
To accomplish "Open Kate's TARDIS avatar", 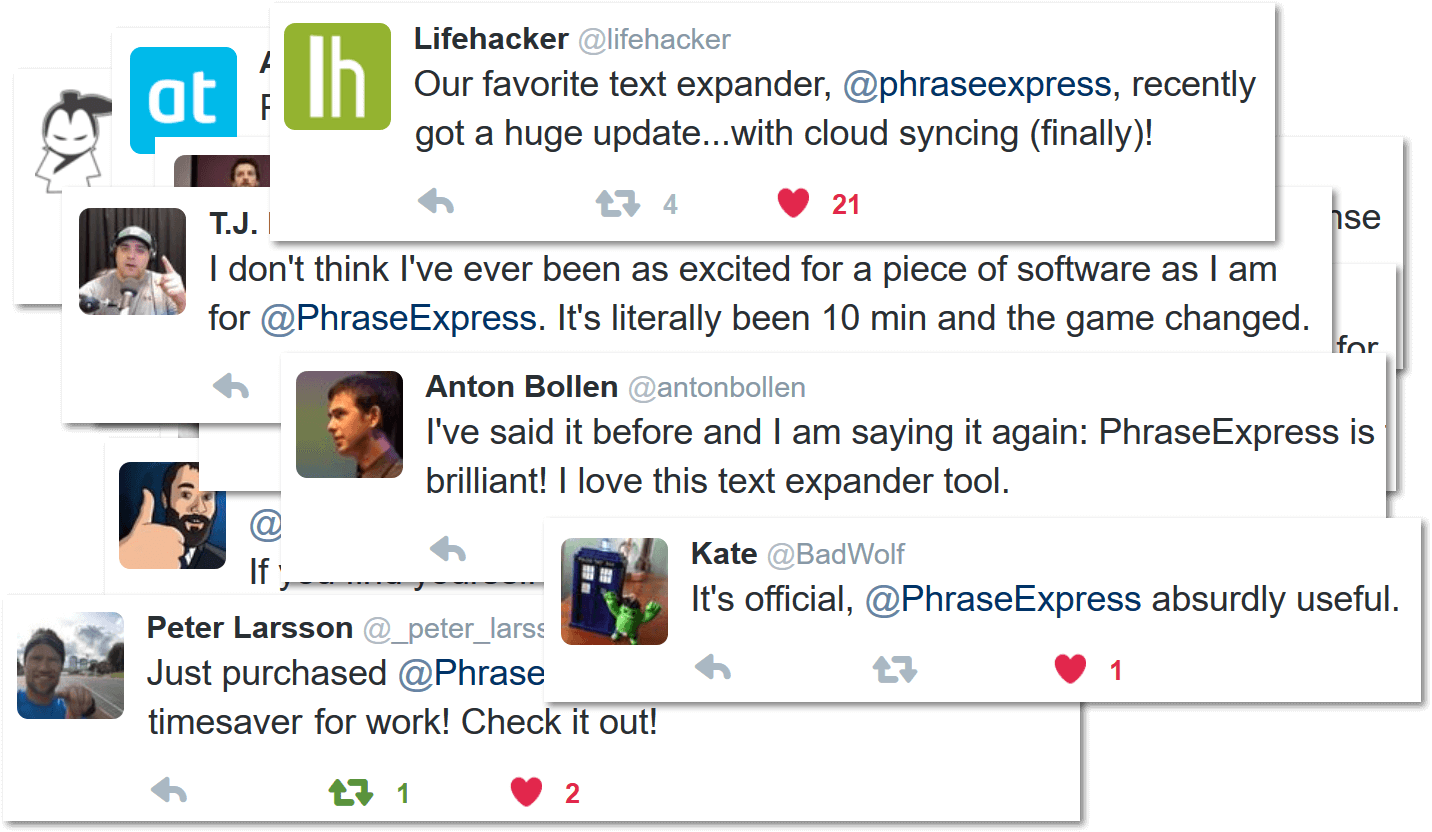I will [614, 591].
